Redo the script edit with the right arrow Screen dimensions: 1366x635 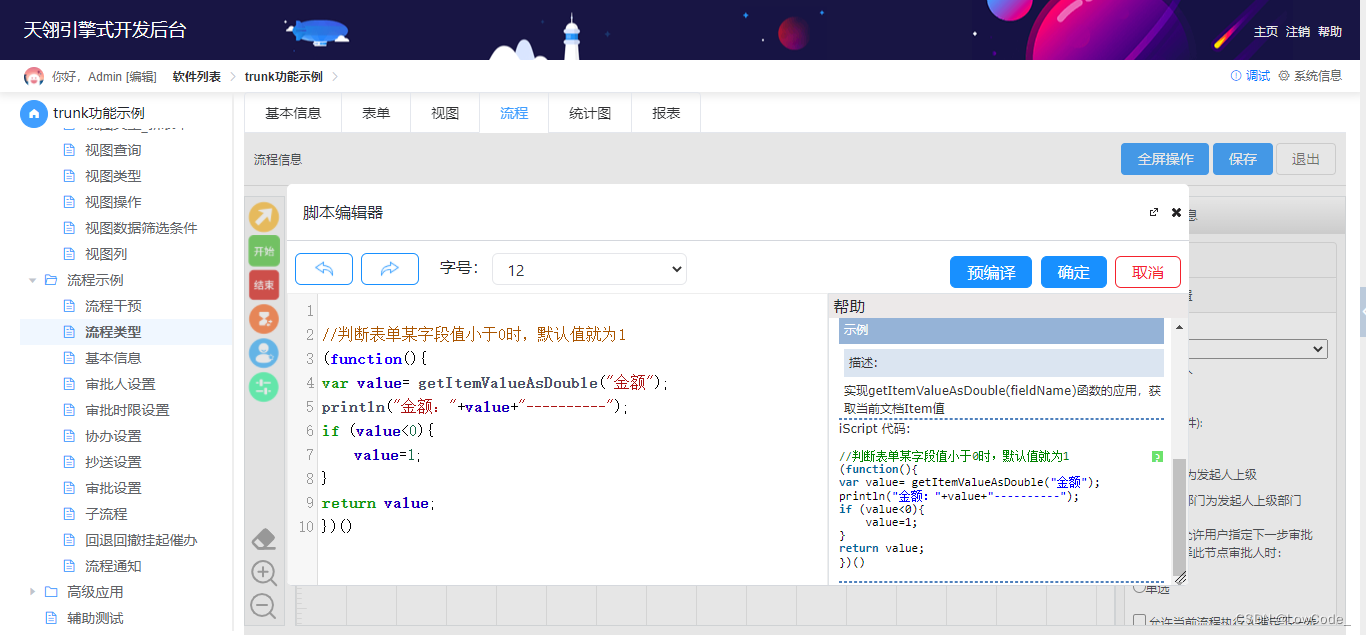tap(390, 269)
